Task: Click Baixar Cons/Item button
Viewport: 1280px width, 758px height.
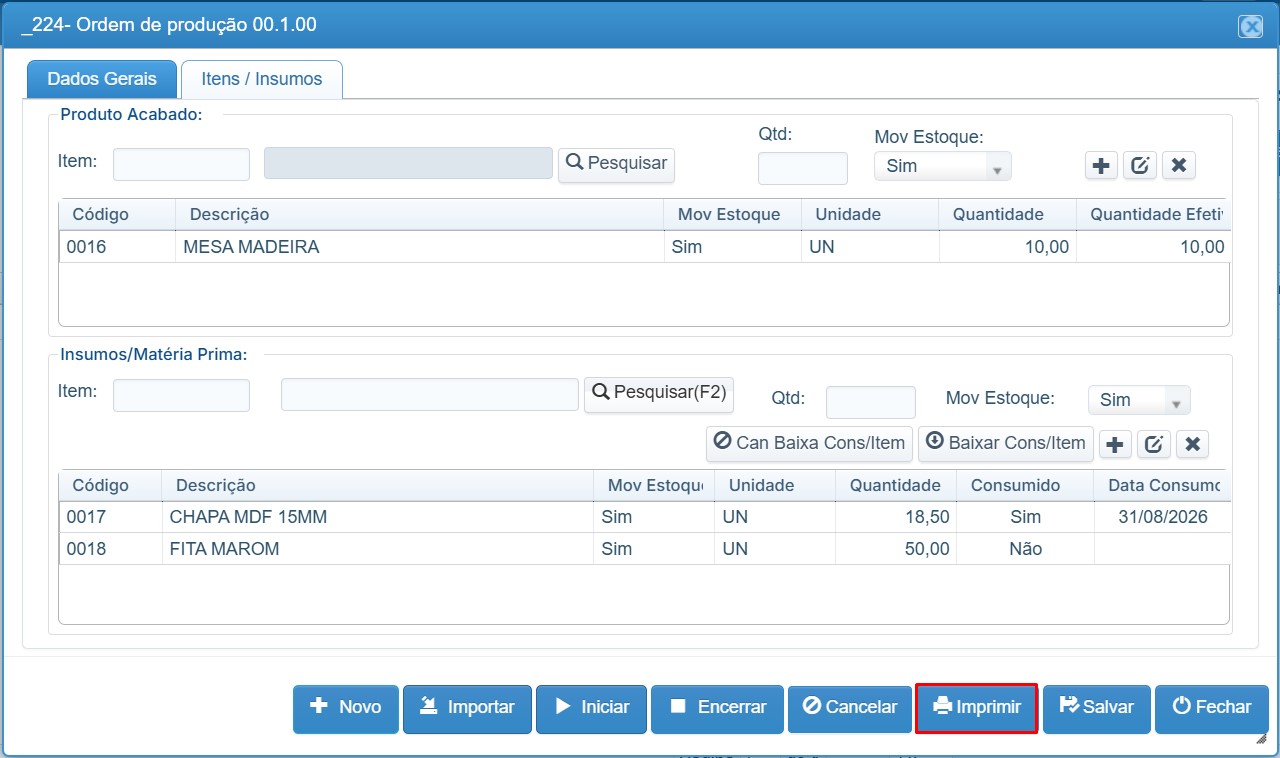Action: 1007,443
